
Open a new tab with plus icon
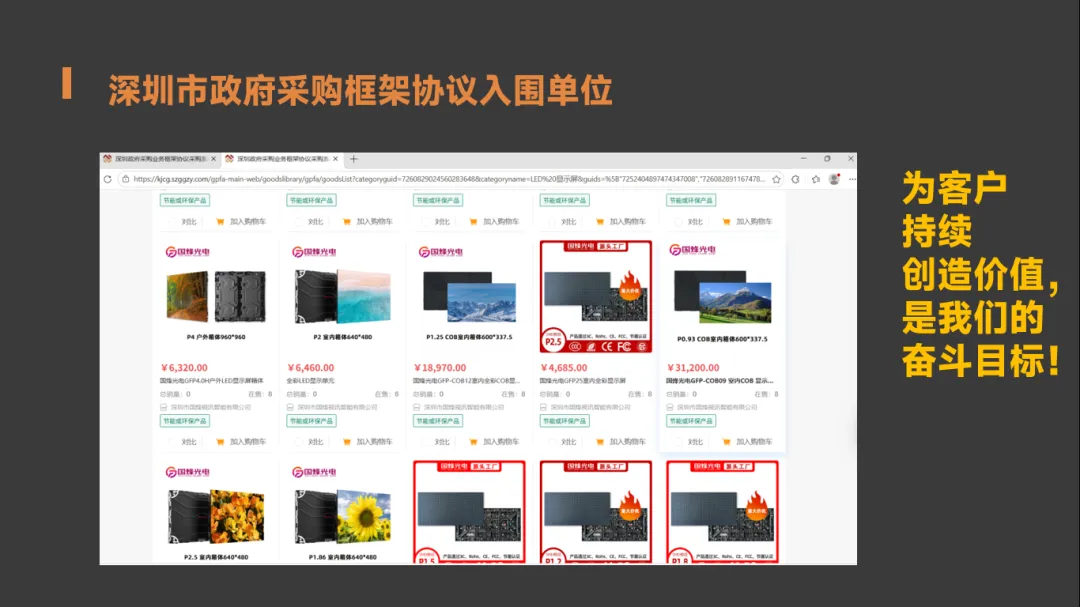point(353,158)
